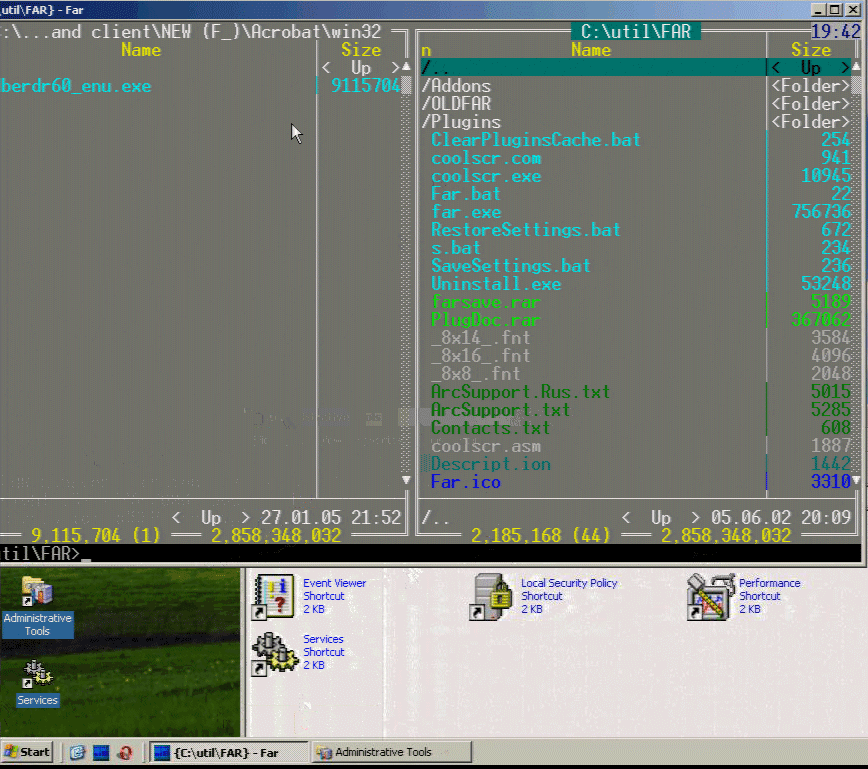Switch to Administrative Tools taskbar button
This screenshot has width=868, height=769.
click(x=391, y=752)
